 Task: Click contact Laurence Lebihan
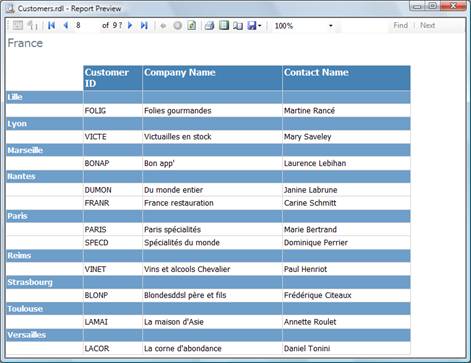pos(315,163)
